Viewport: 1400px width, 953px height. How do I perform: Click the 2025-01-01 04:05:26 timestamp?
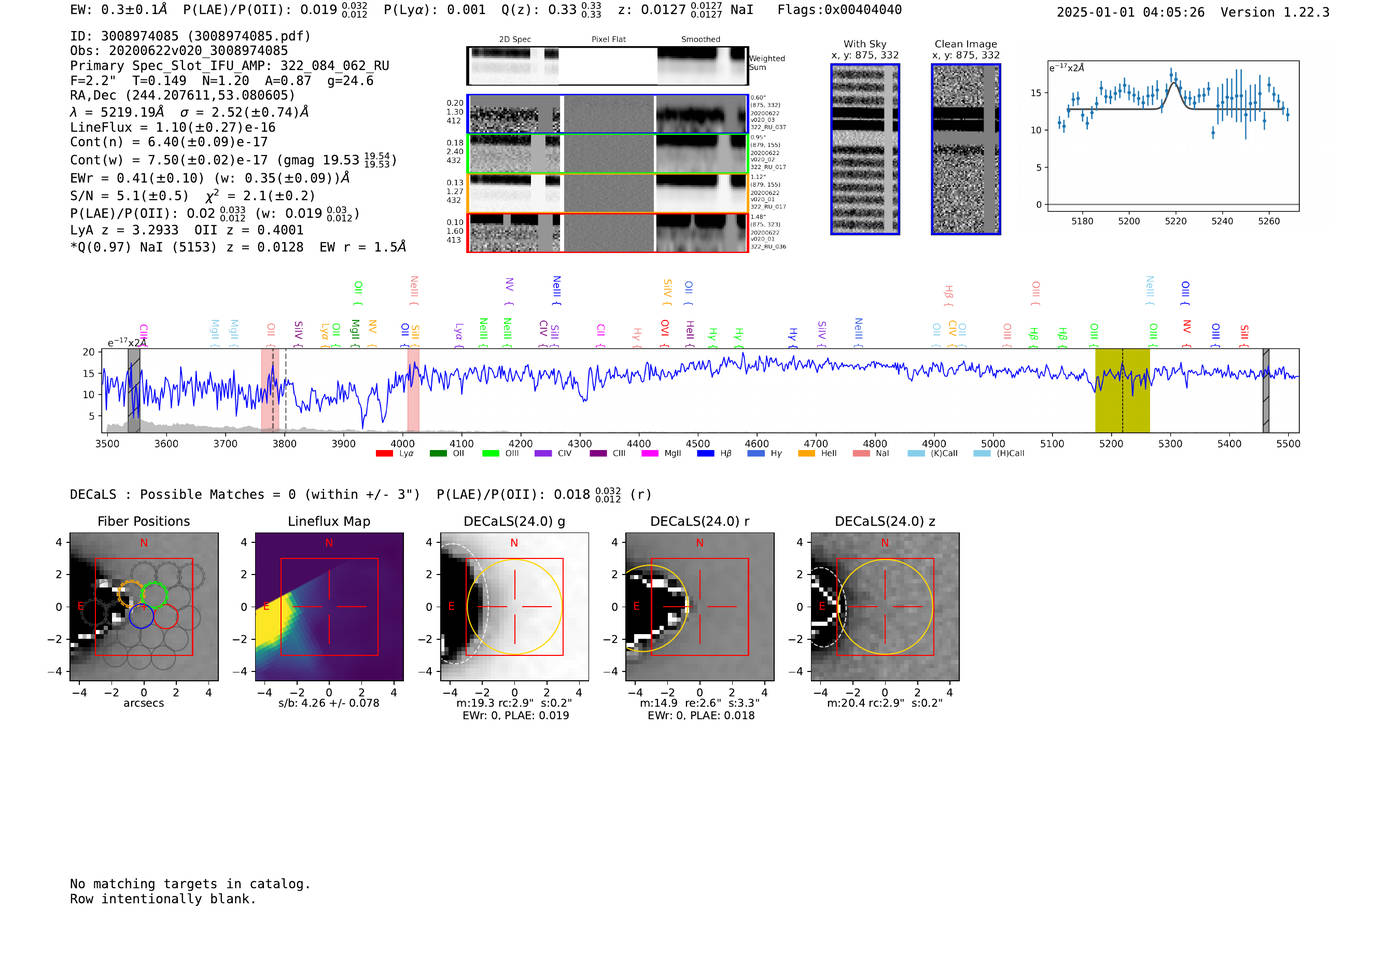click(1130, 13)
